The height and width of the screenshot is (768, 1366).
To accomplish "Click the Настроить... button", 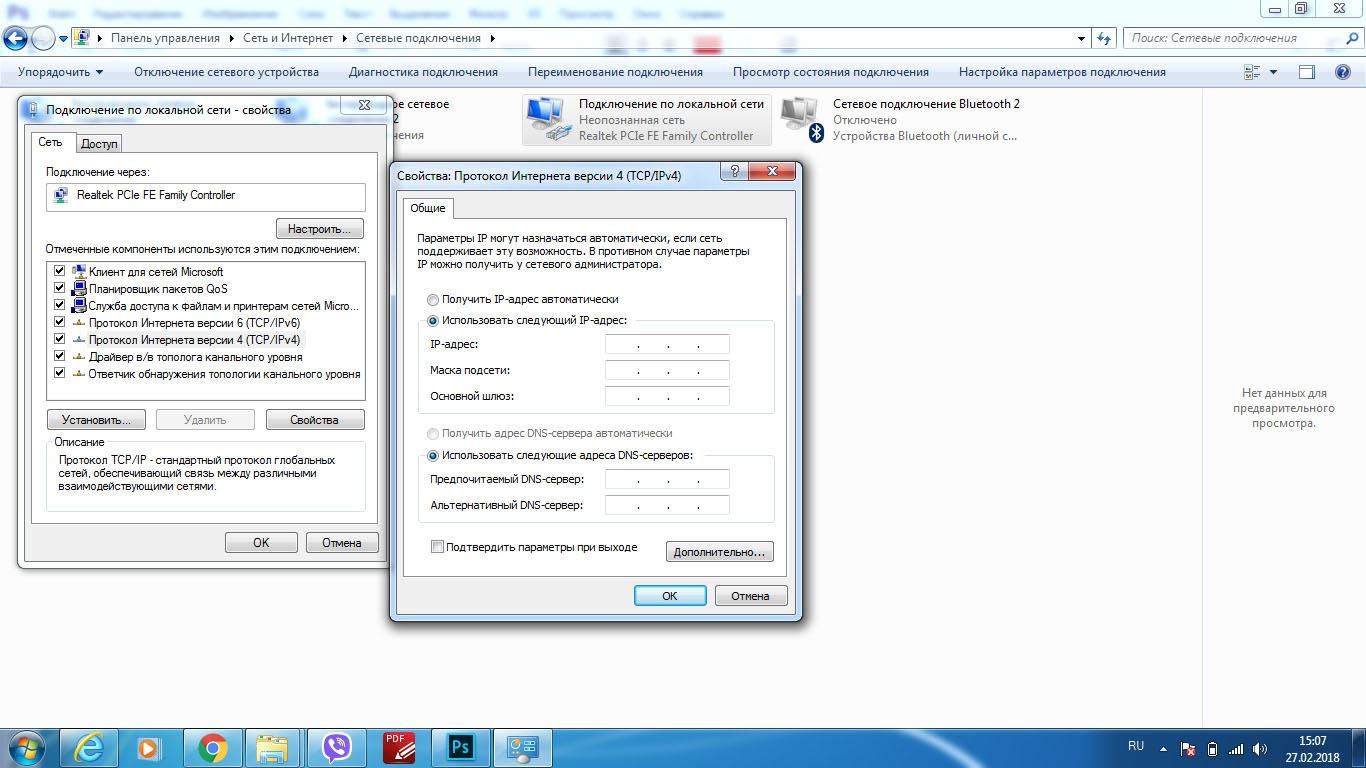I will pyautogui.click(x=320, y=229).
